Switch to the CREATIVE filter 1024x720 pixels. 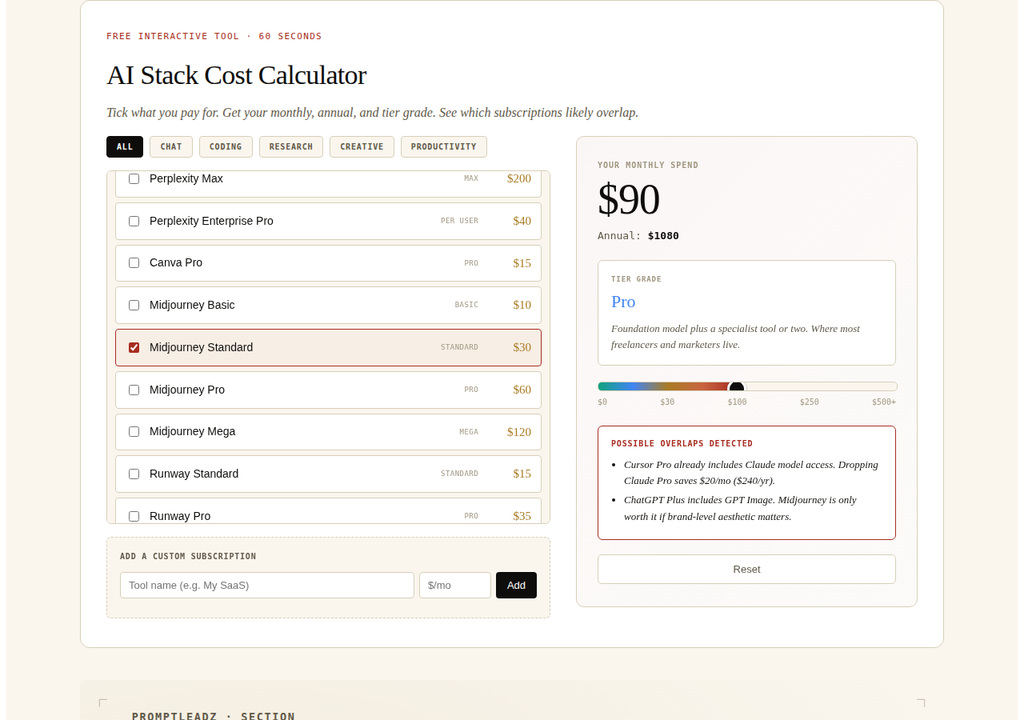pos(362,146)
